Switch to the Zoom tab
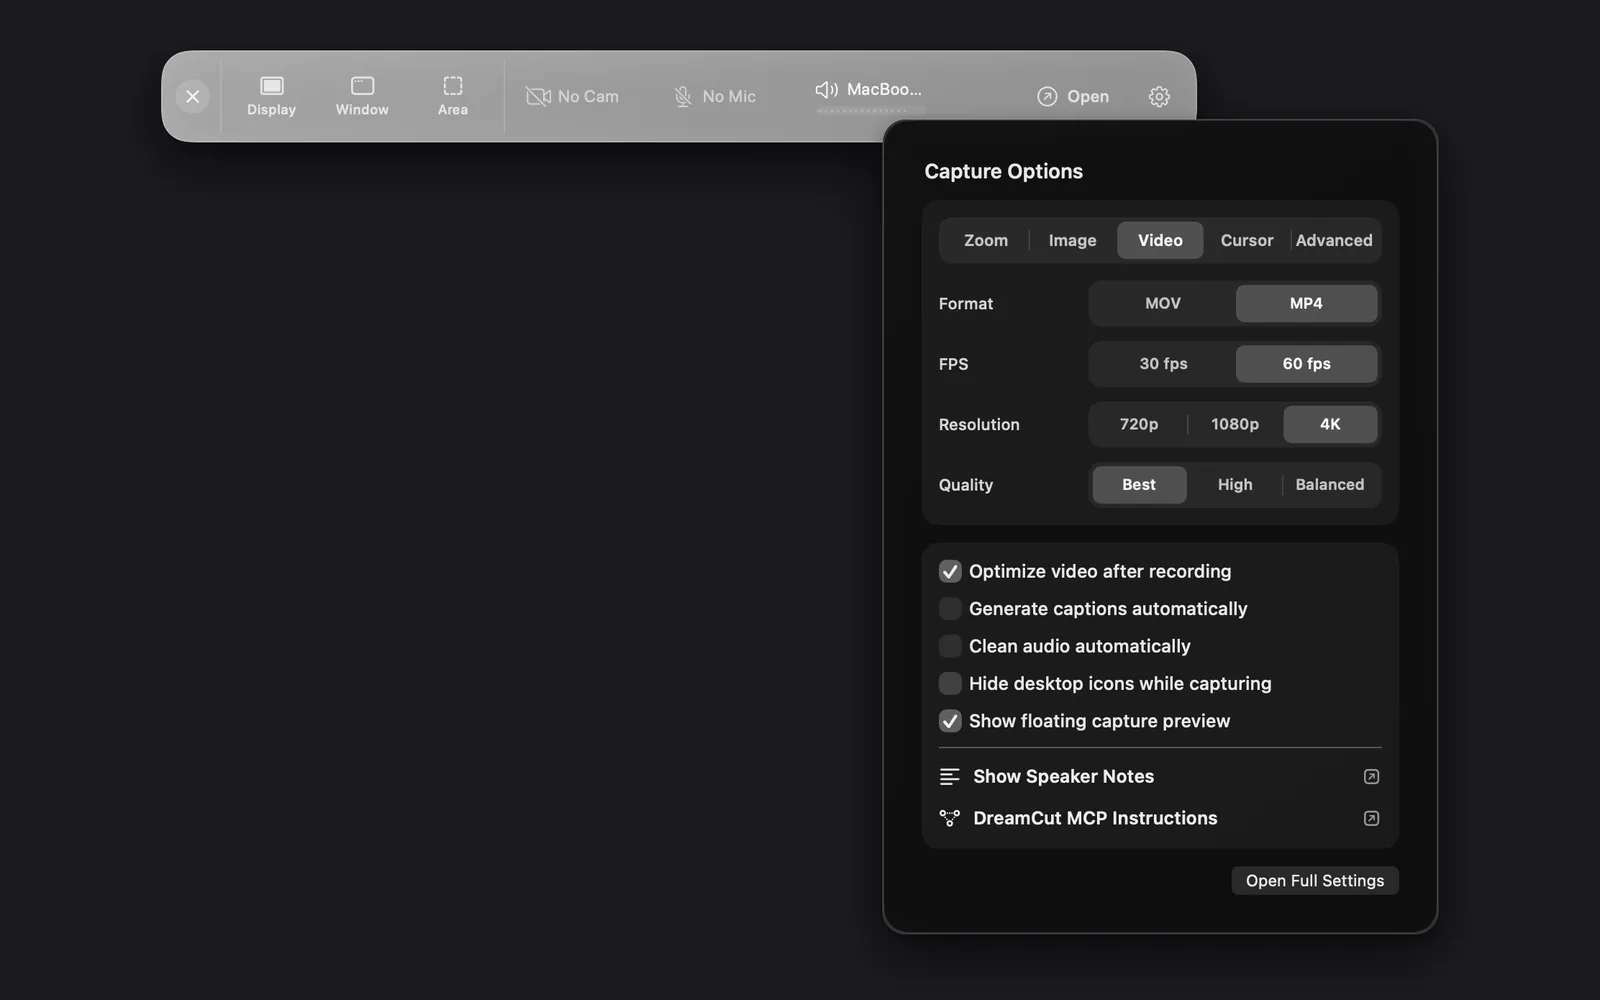The width and height of the screenshot is (1600, 1000). pyautogui.click(x=986, y=240)
